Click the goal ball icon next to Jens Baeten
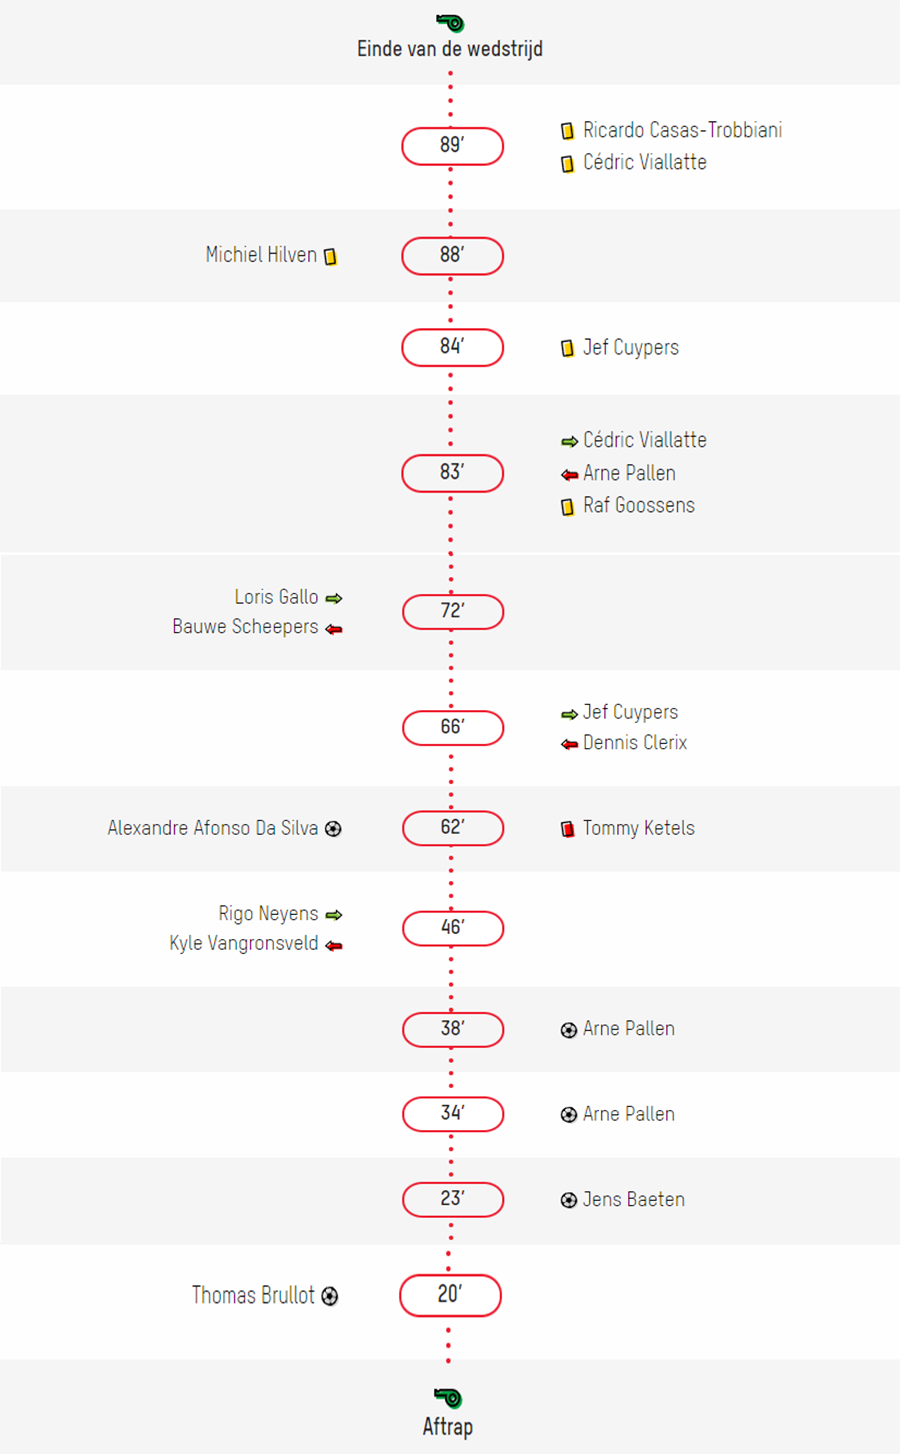Viewport: 900px width, 1454px height. click(x=569, y=1200)
